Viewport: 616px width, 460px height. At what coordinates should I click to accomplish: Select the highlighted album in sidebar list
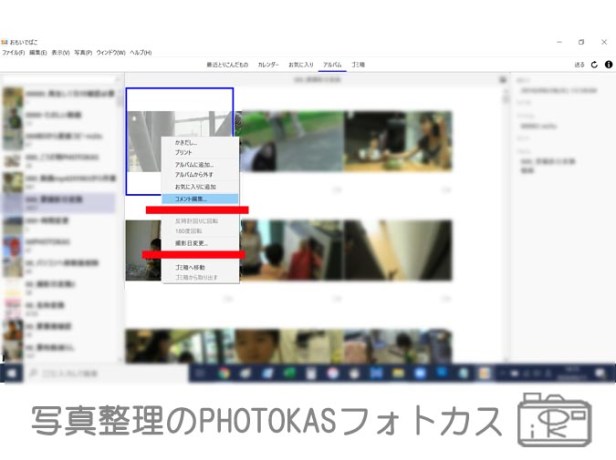[59, 203]
